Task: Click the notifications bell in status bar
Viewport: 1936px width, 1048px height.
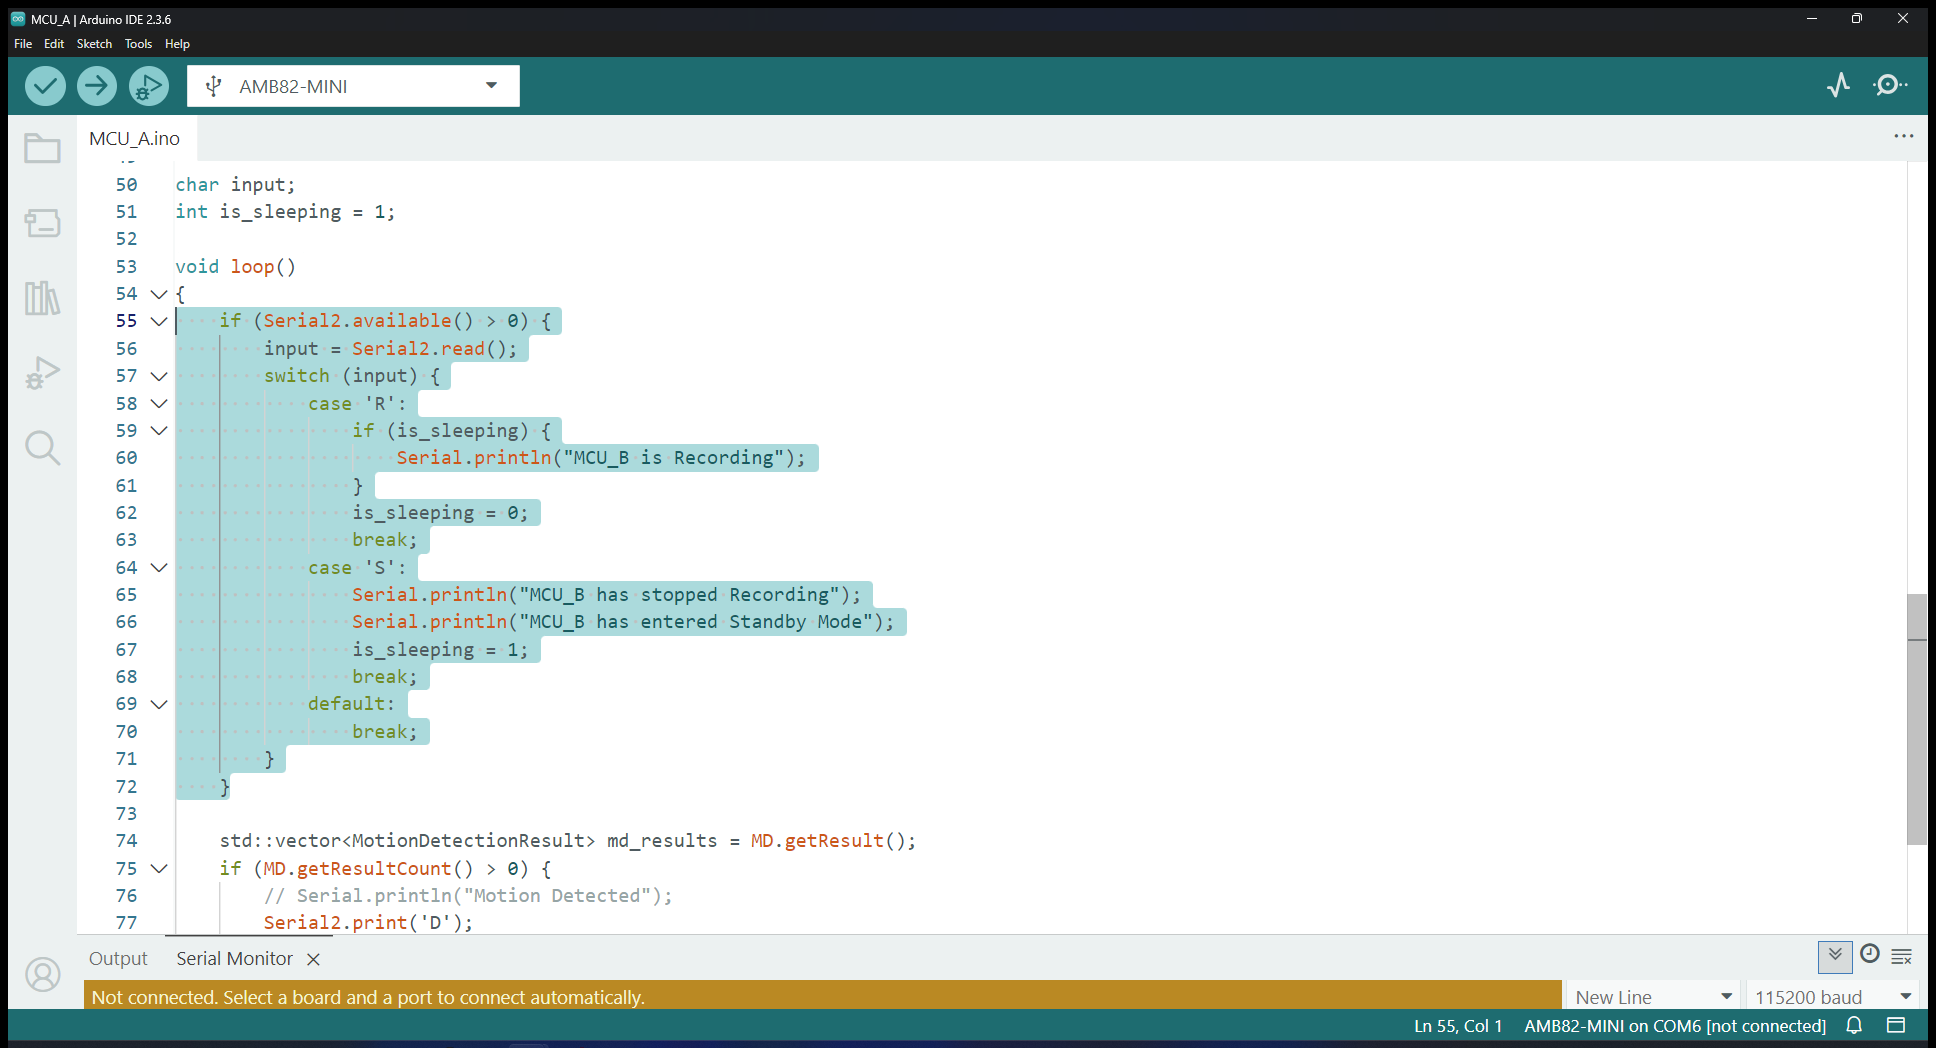Action: [1854, 1025]
